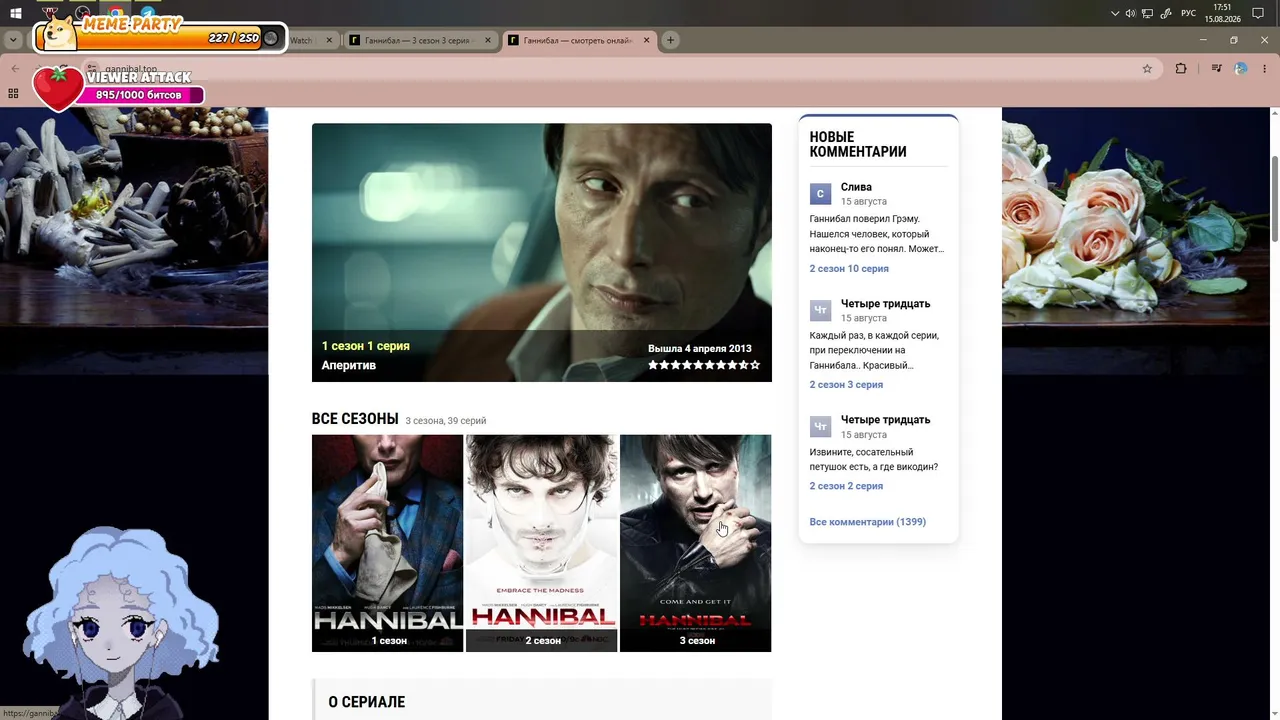This screenshot has height=720, width=1280.
Task: Open the volume control in the tray
Action: click(1131, 13)
